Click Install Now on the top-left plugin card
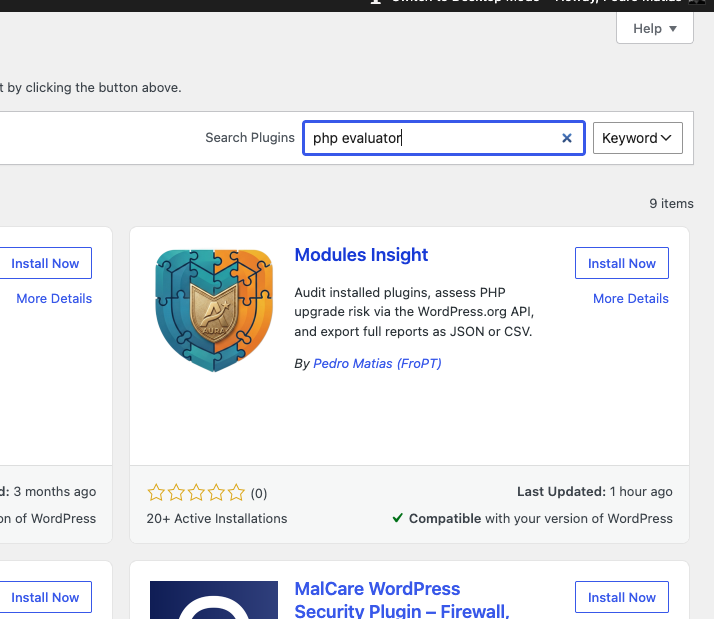 pos(45,263)
